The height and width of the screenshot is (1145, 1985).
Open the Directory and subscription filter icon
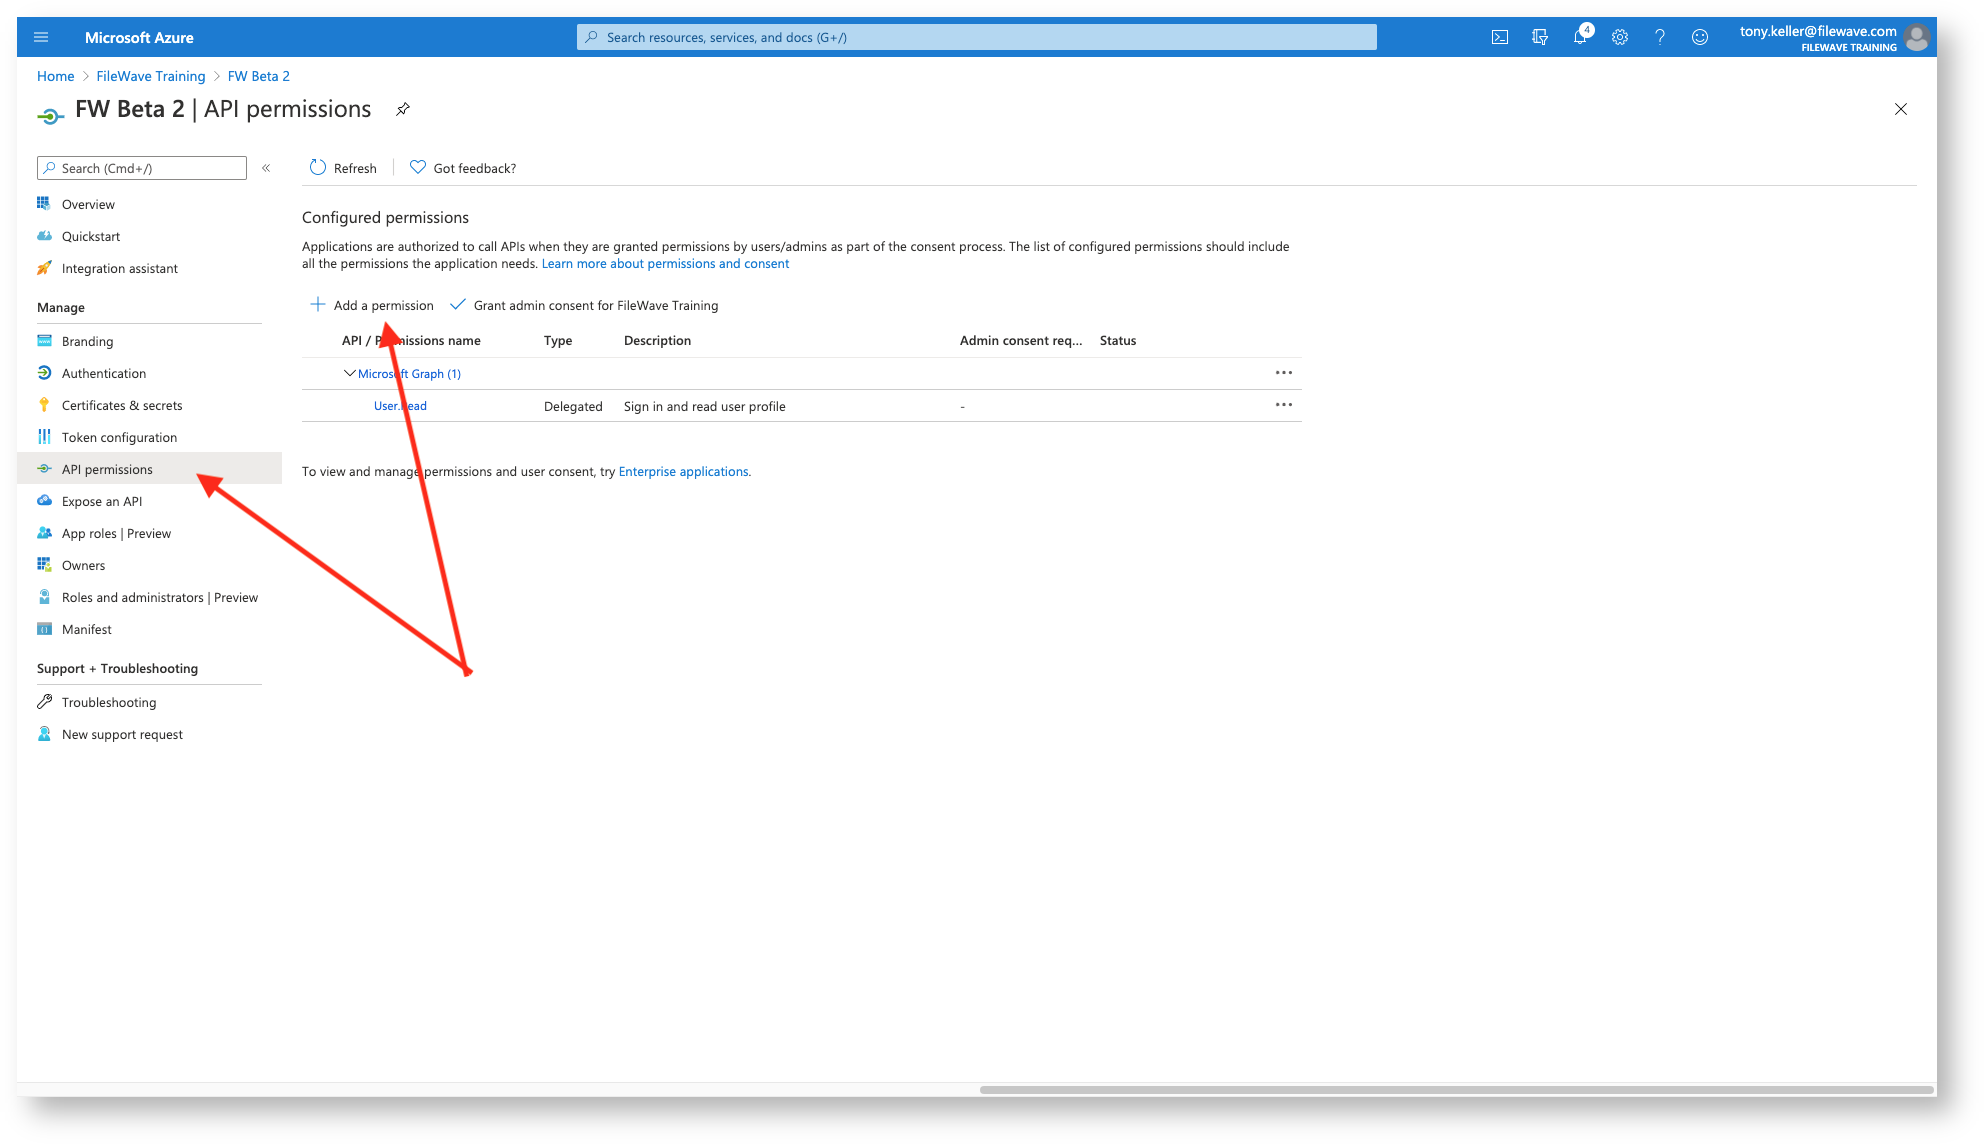click(x=1540, y=37)
